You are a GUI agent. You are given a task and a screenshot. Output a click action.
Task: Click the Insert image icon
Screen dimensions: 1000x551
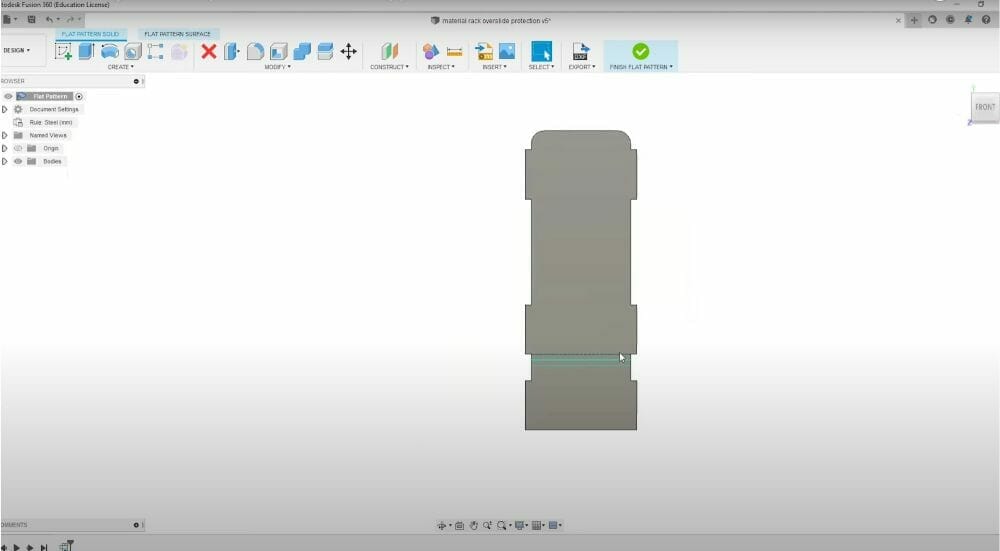click(x=507, y=51)
